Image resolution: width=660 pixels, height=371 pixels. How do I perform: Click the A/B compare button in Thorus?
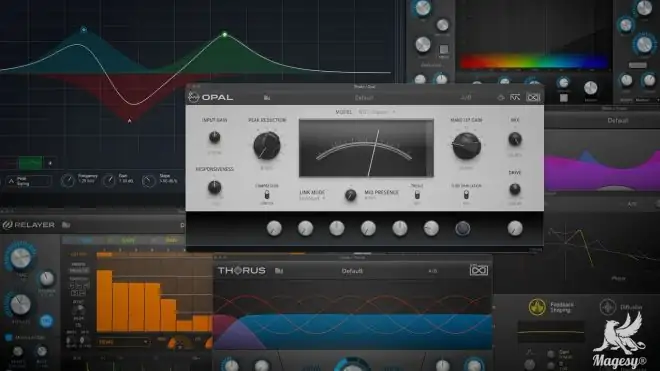(x=432, y=271)
